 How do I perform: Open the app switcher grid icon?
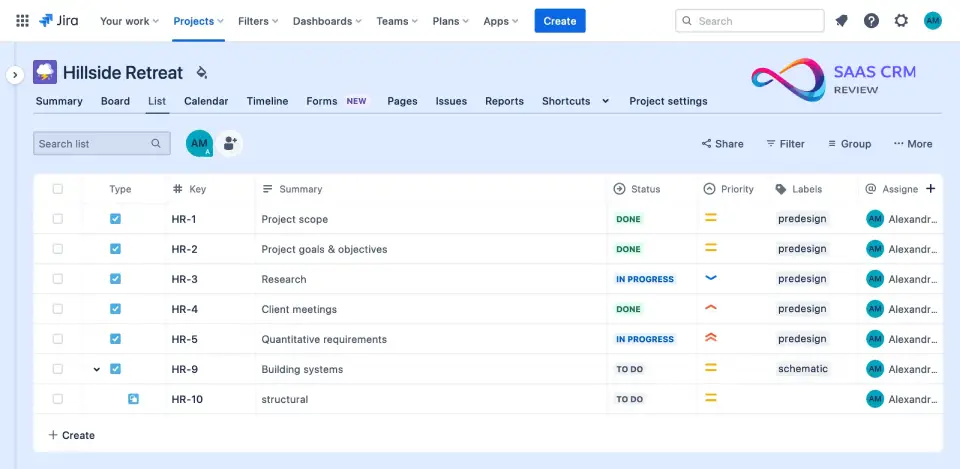(22, 21)
